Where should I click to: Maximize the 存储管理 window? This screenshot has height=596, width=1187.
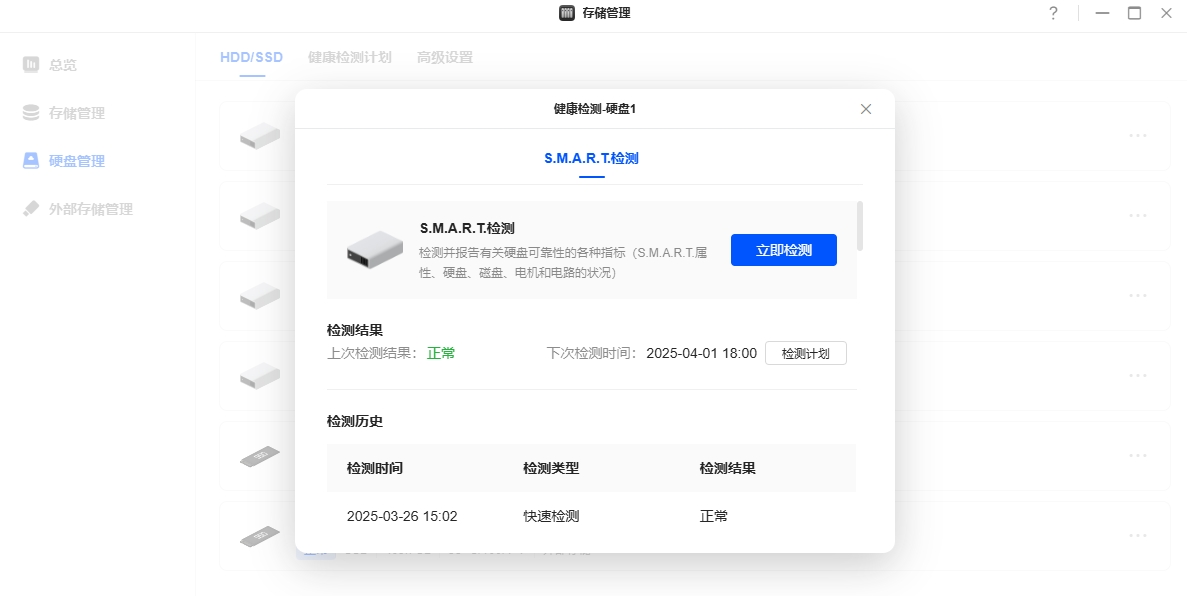coord(1134,13)
